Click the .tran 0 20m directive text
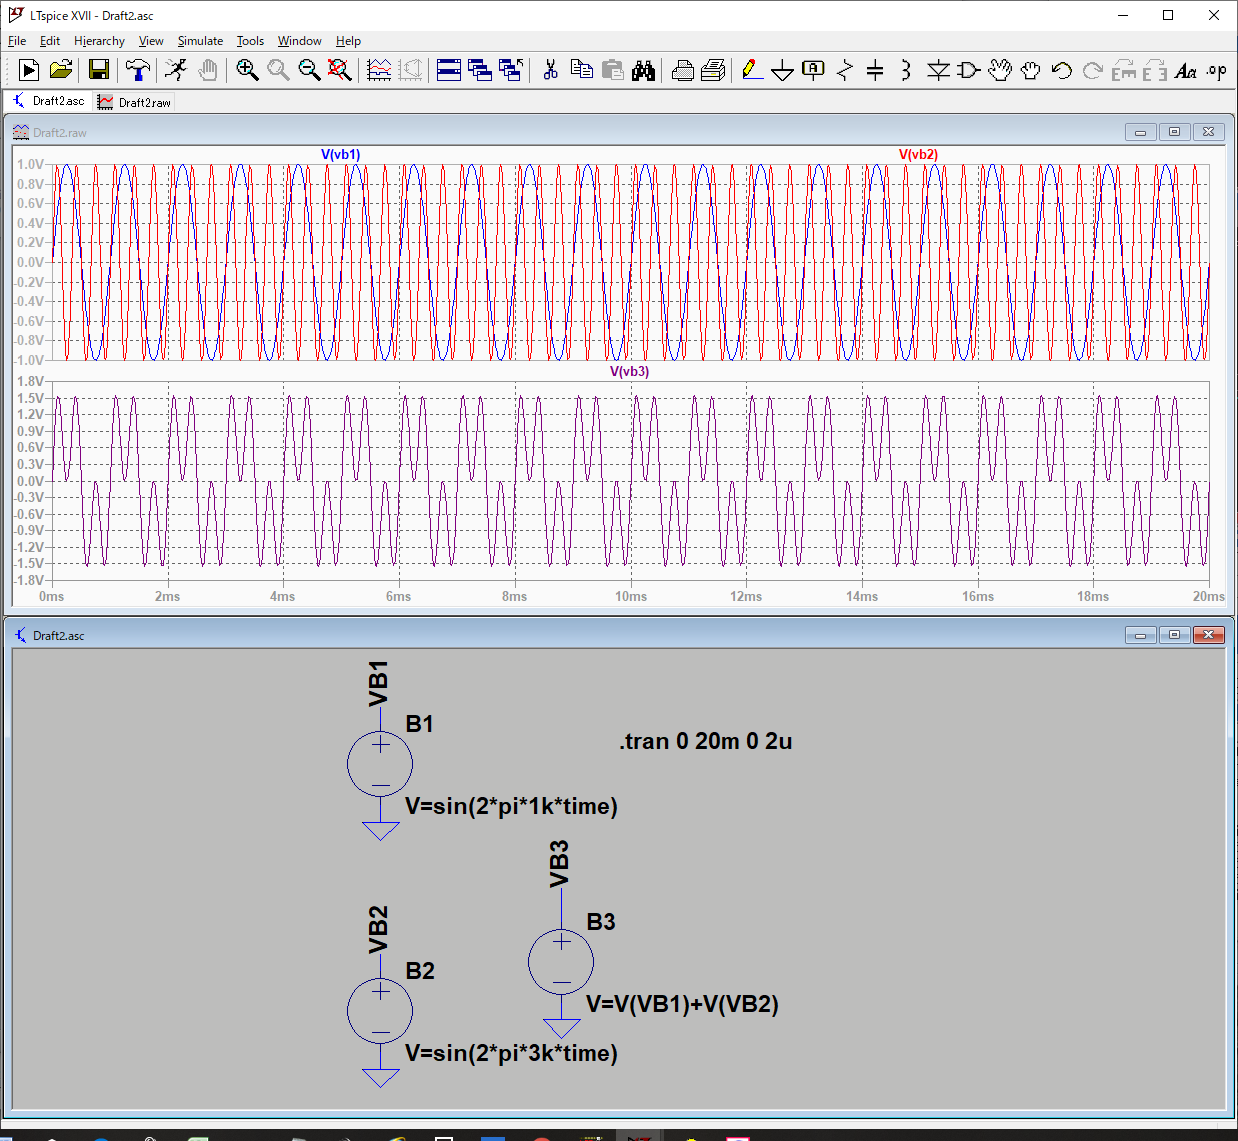The width and height of the screenshot is (1238, 1141). (x=705, y=741)
